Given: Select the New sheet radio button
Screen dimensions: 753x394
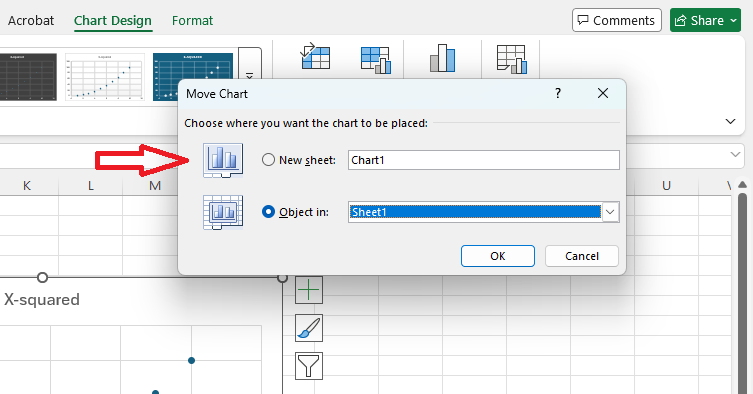Looking at the screenshot, I should click(268, 160).
